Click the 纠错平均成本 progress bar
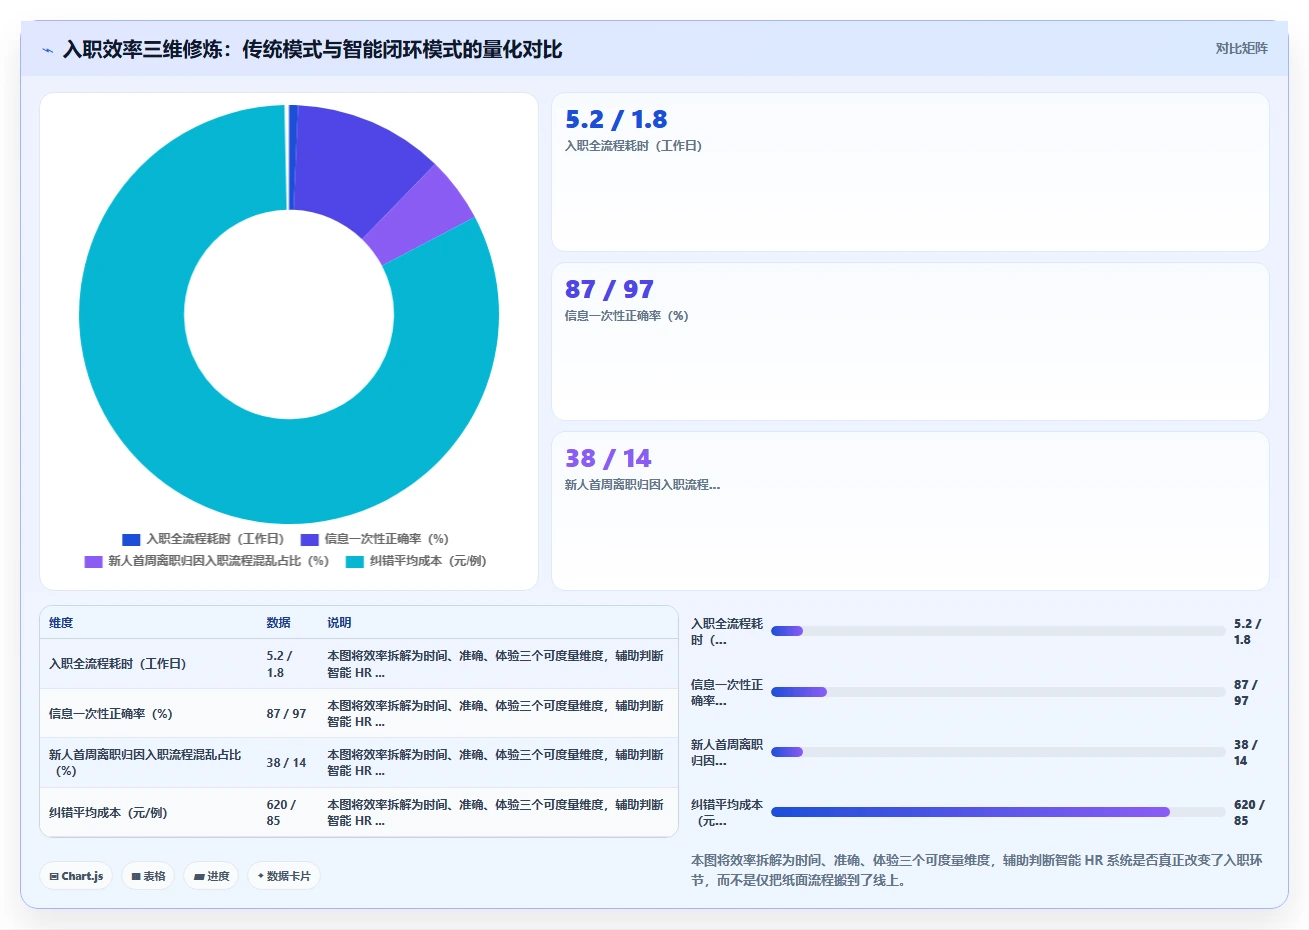Image resolution: width=1309 pixels, height=930 pixels. tap(998, 812)
